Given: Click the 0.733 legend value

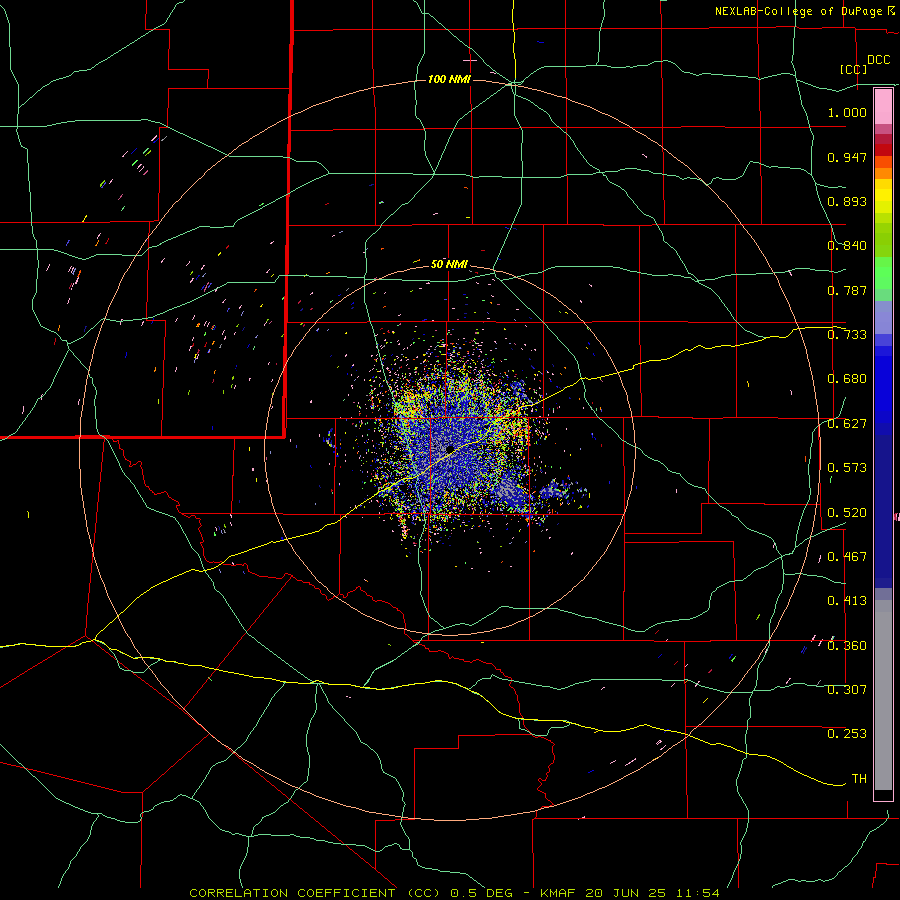Looking at the screenshot, I should 847,335.
